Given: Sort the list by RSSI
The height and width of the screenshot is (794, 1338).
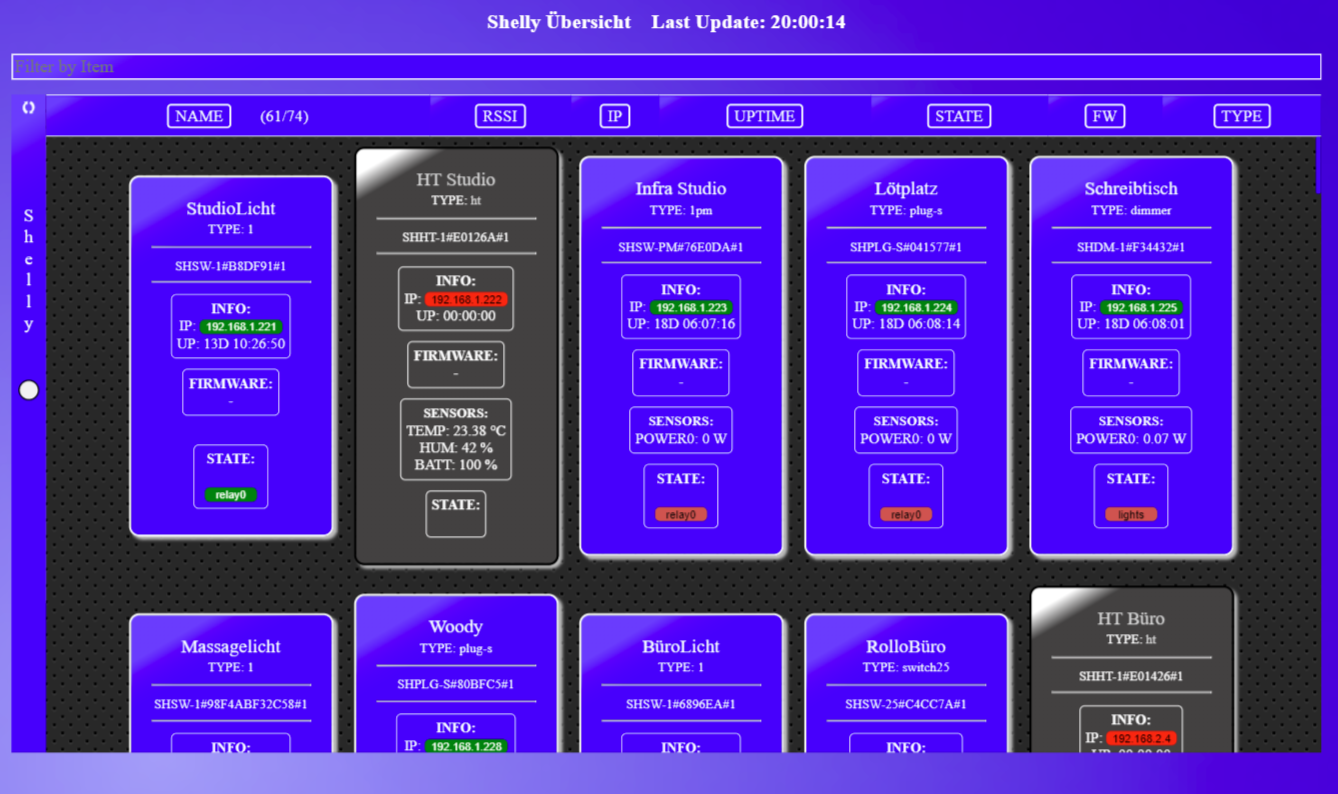Looking at the screenshot, I should 500,116.
